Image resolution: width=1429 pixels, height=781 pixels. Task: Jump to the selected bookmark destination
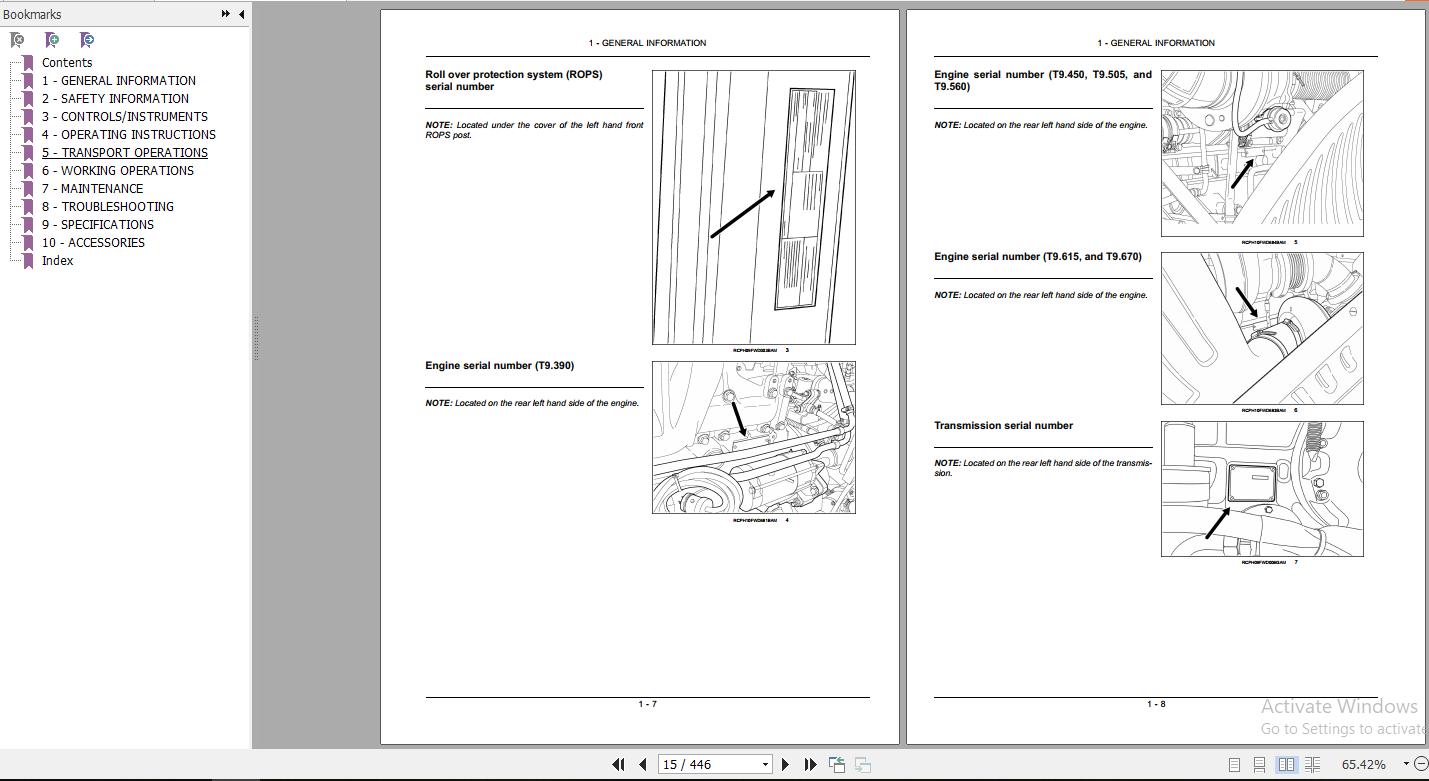pyautogui.click(x=87, y=39)
